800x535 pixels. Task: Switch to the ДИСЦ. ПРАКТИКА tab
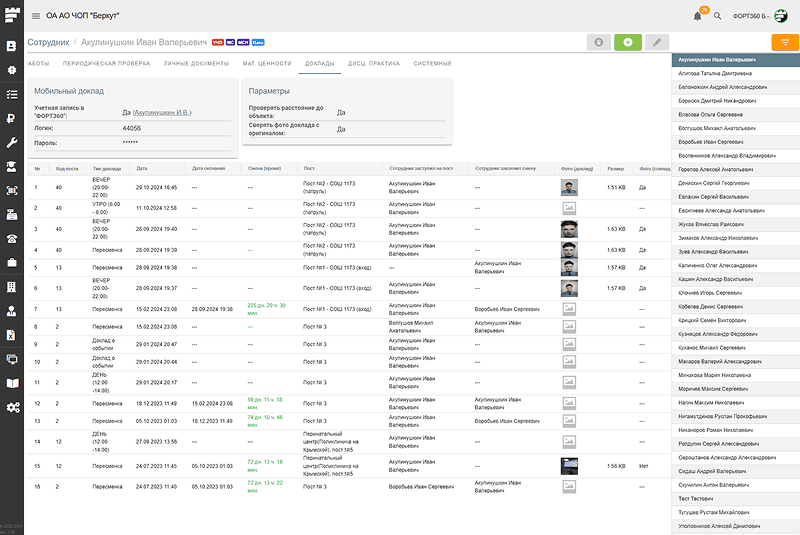coord(374,64)
